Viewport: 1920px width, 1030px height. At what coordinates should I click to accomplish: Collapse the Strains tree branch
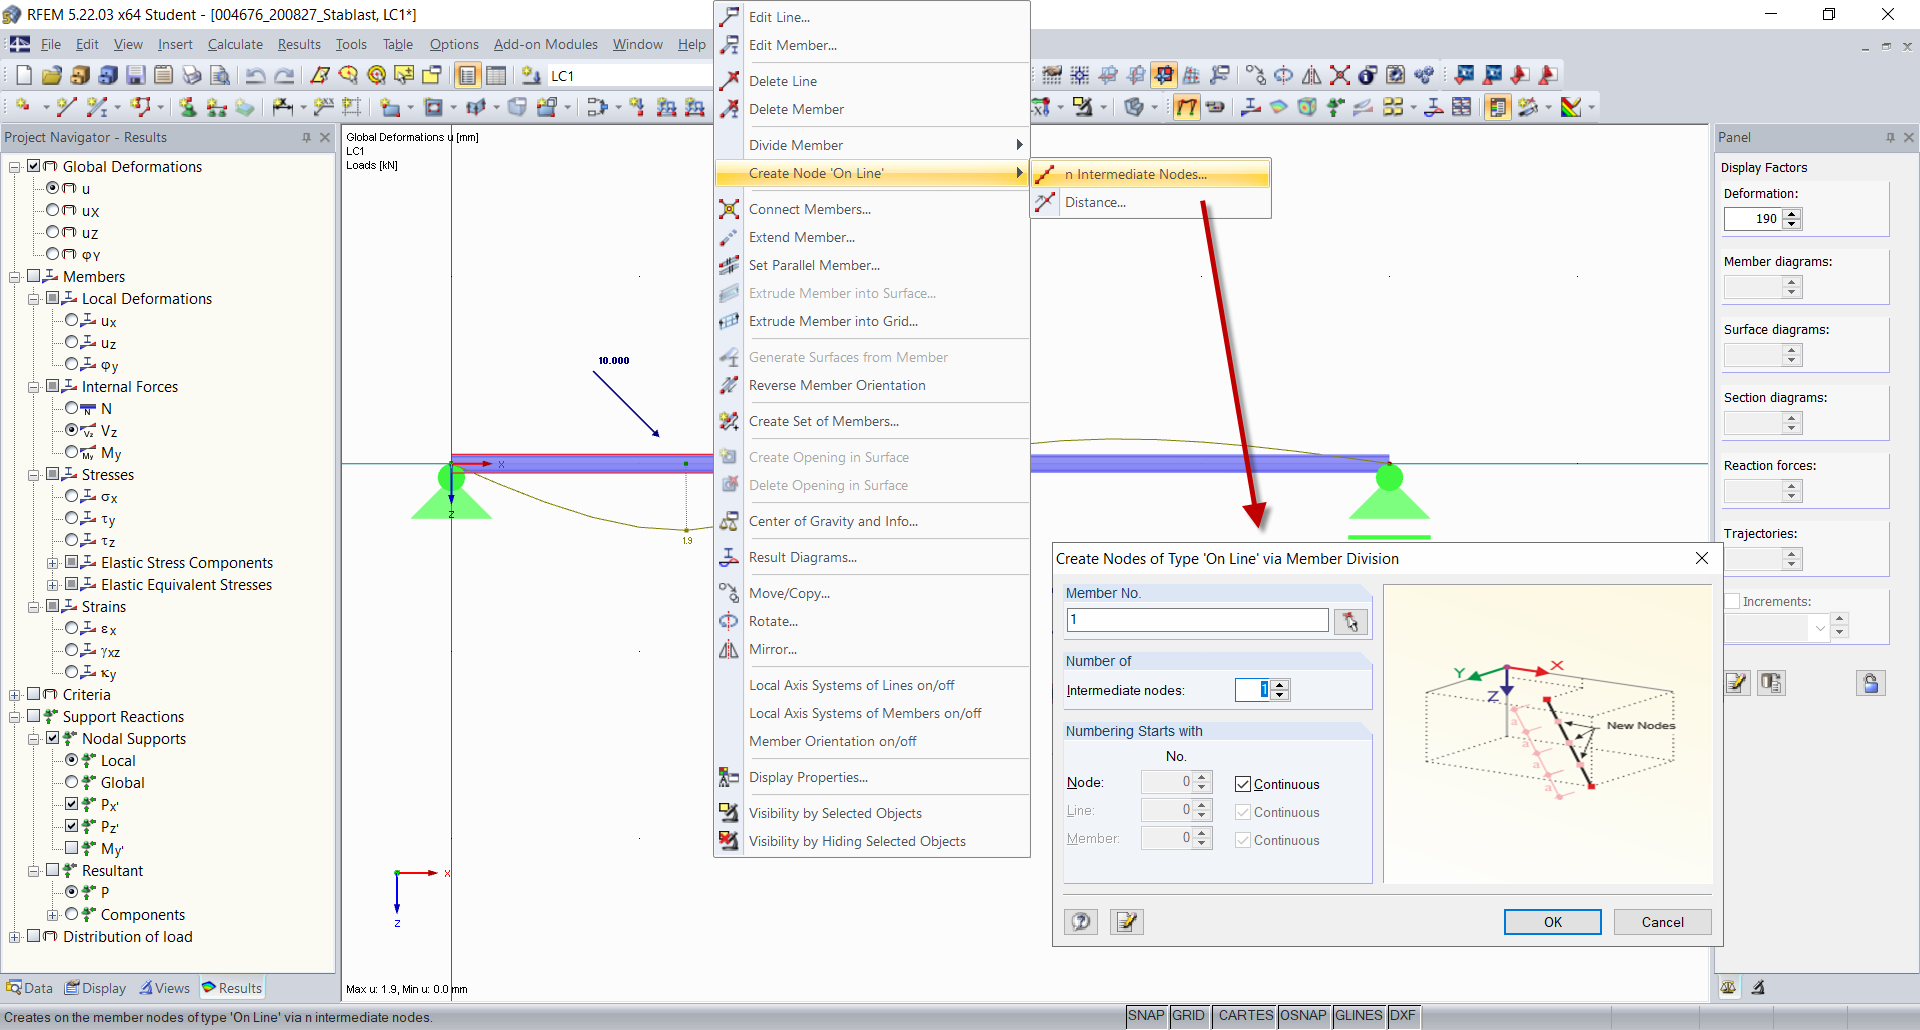pos(33,607)
